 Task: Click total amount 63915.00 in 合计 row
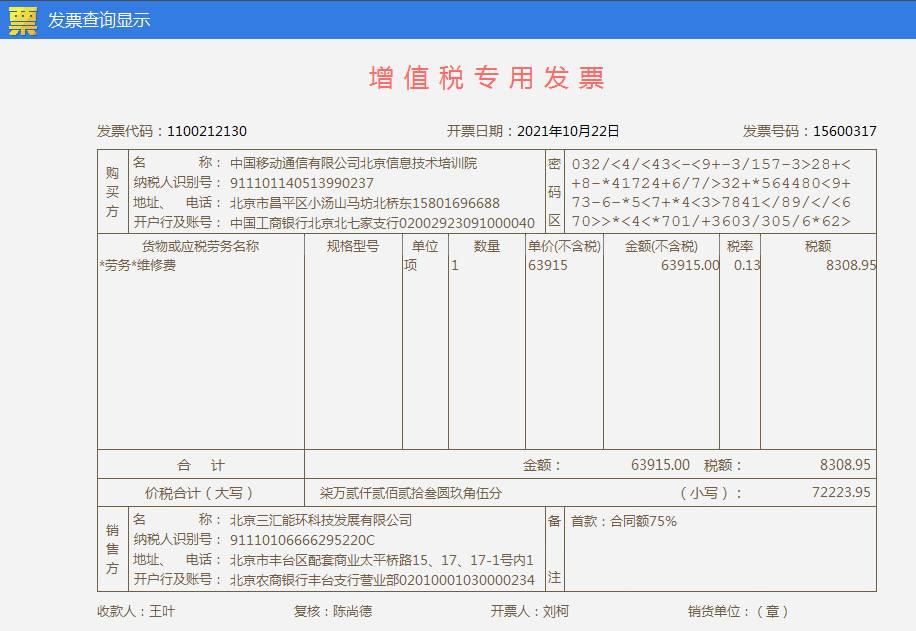tap(660, 464)
